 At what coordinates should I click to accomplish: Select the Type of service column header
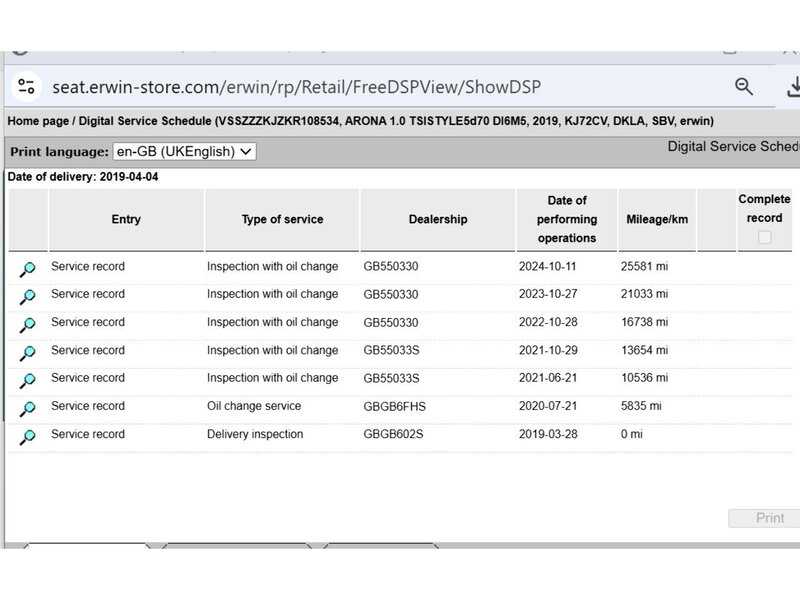282,219
